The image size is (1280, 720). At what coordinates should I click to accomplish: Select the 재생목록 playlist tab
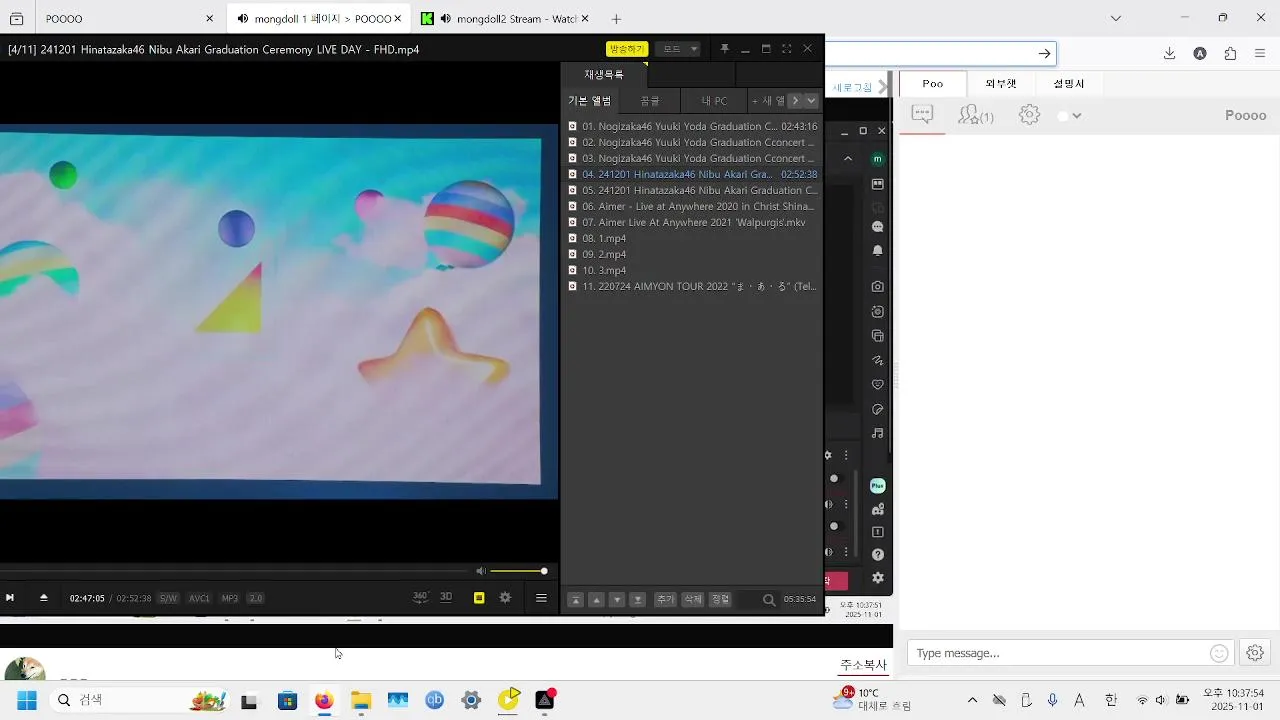coord(604,74)
